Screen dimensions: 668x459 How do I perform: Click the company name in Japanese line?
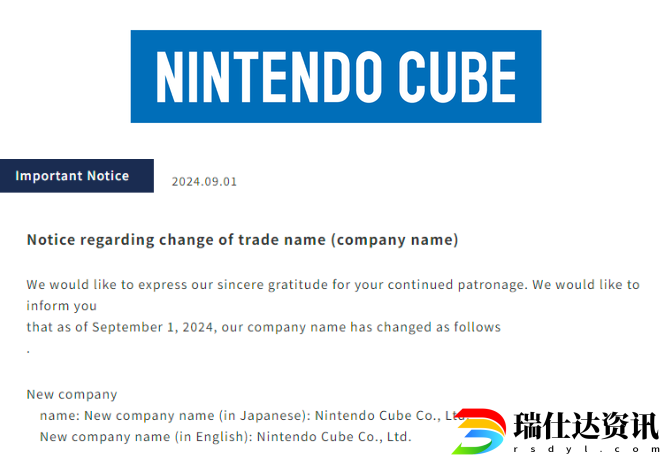[x=252, y=415]
